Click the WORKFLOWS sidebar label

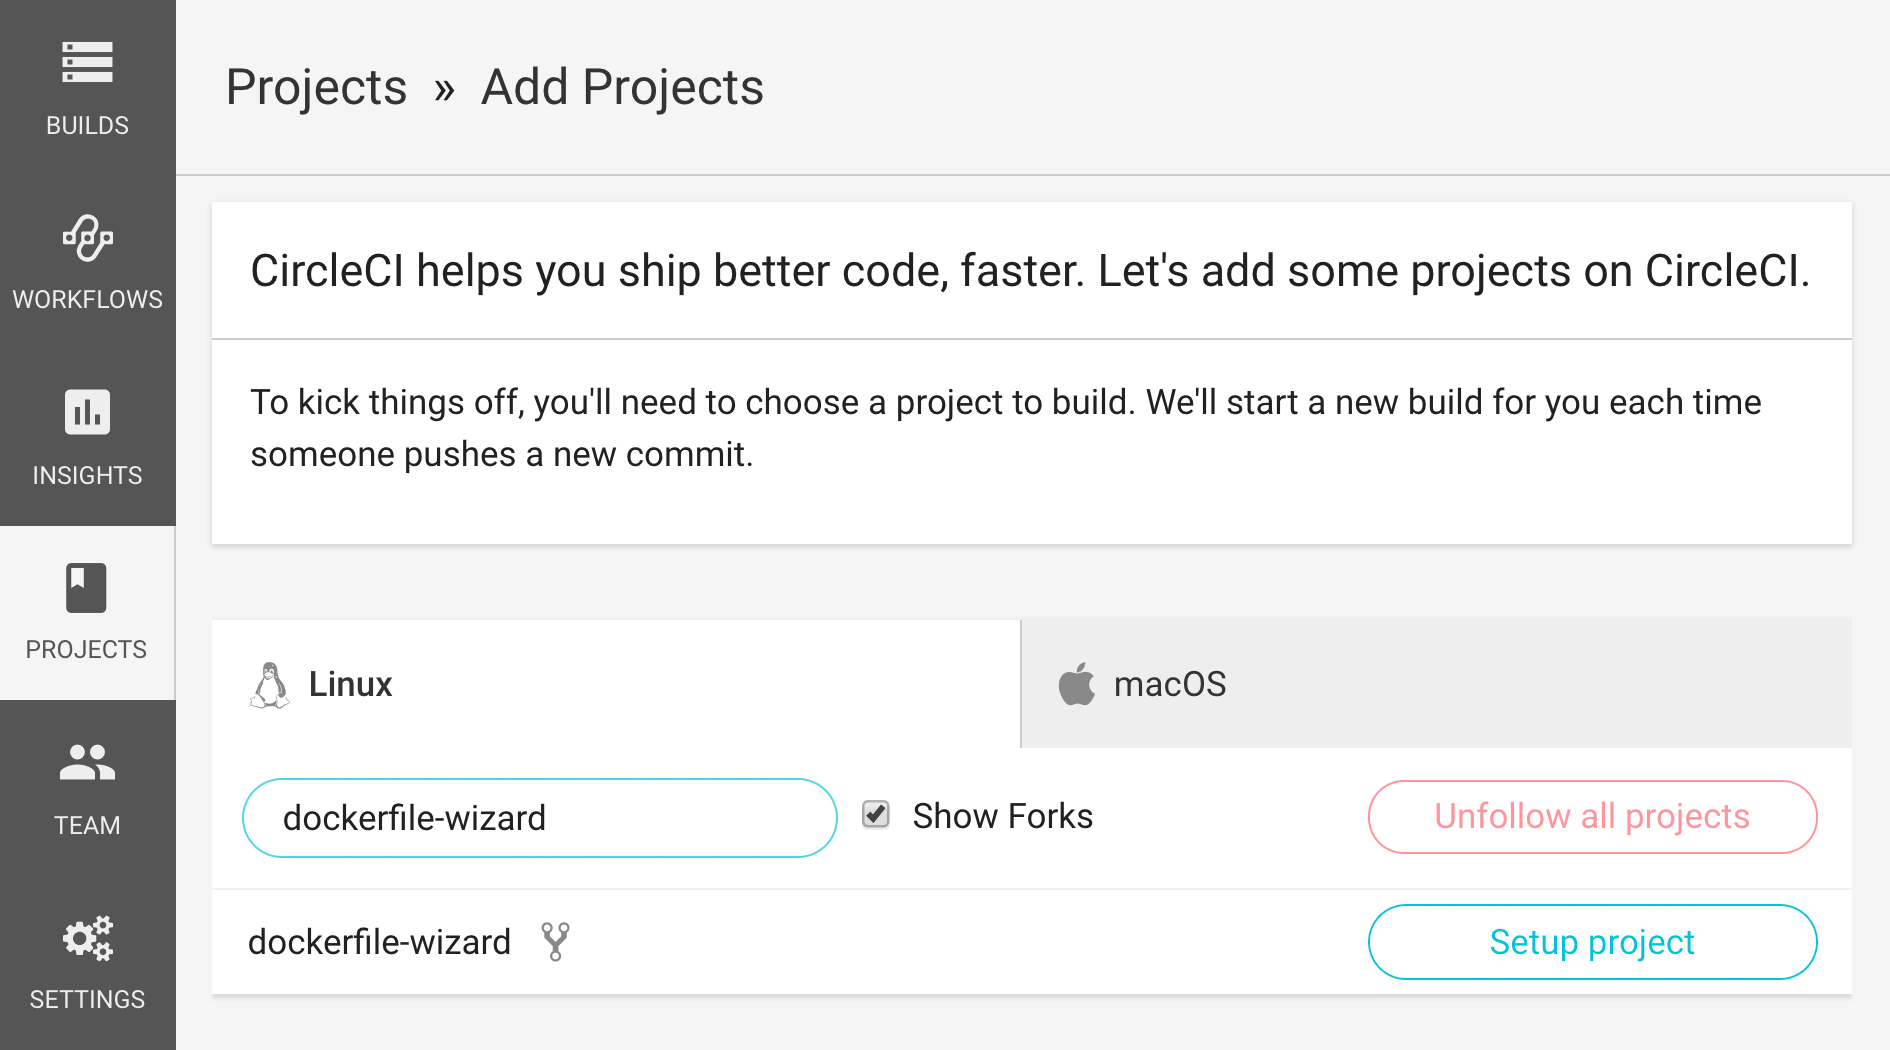pos(87,299)
